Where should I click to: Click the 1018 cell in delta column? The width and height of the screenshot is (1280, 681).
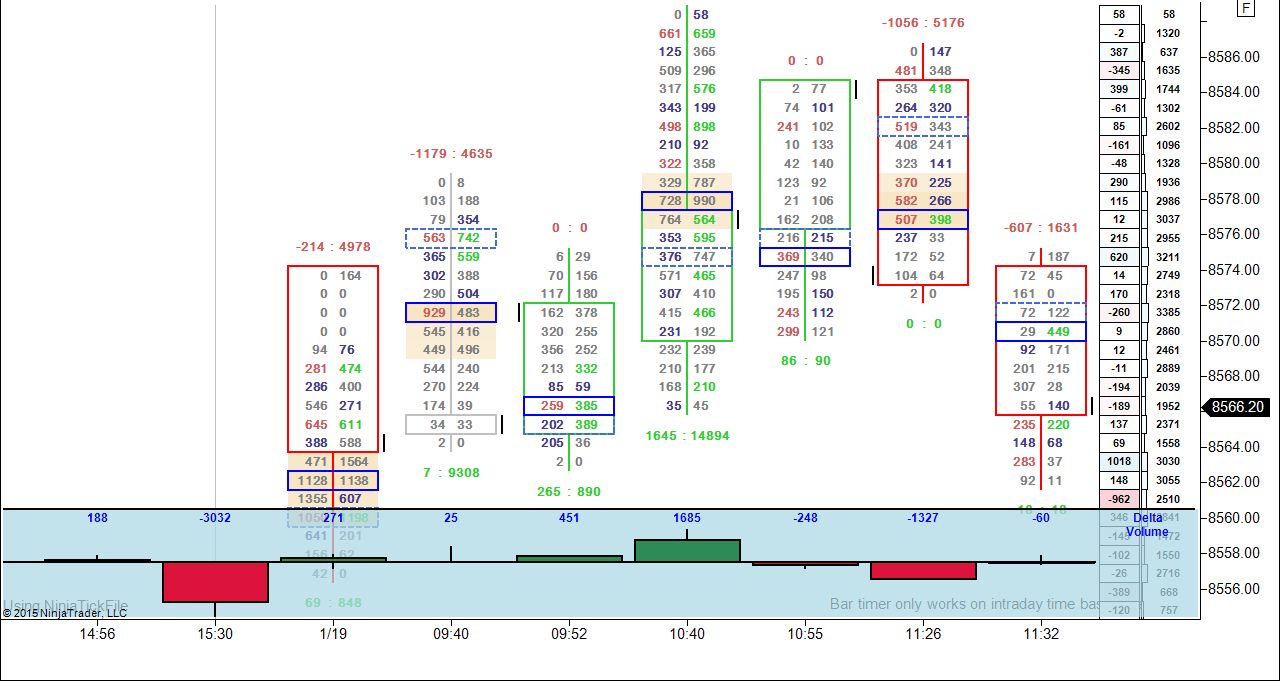[1119, 462]
